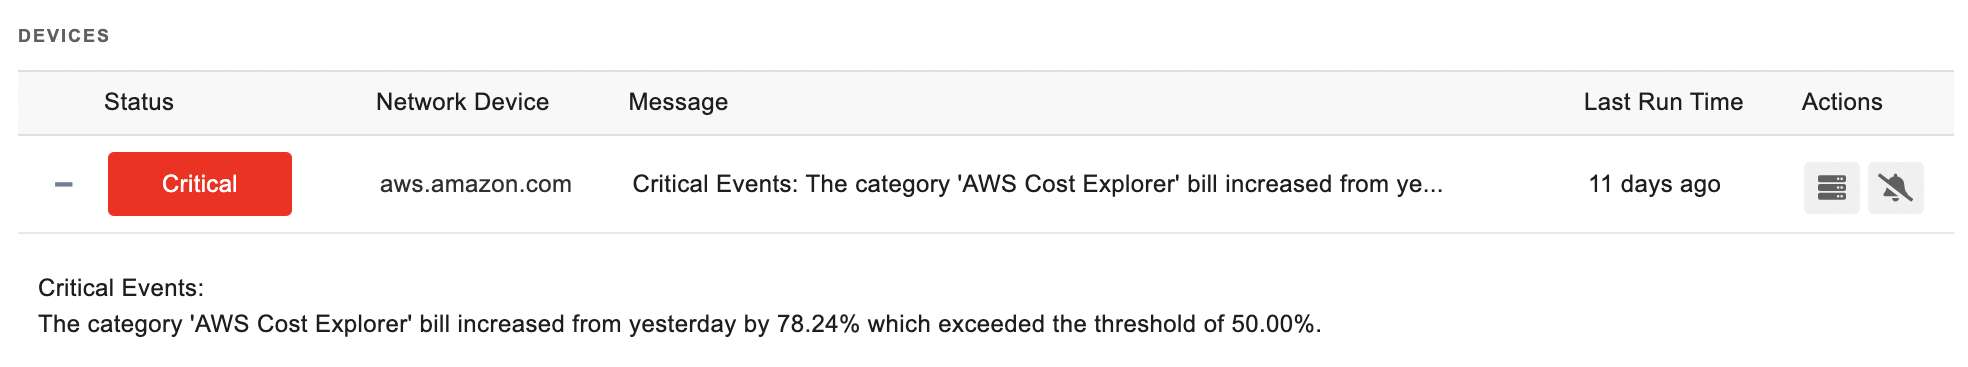Viewport: 1968px width, 367px height.
Task: Click the '11 days ago' run time
Action: point(1654,184)
